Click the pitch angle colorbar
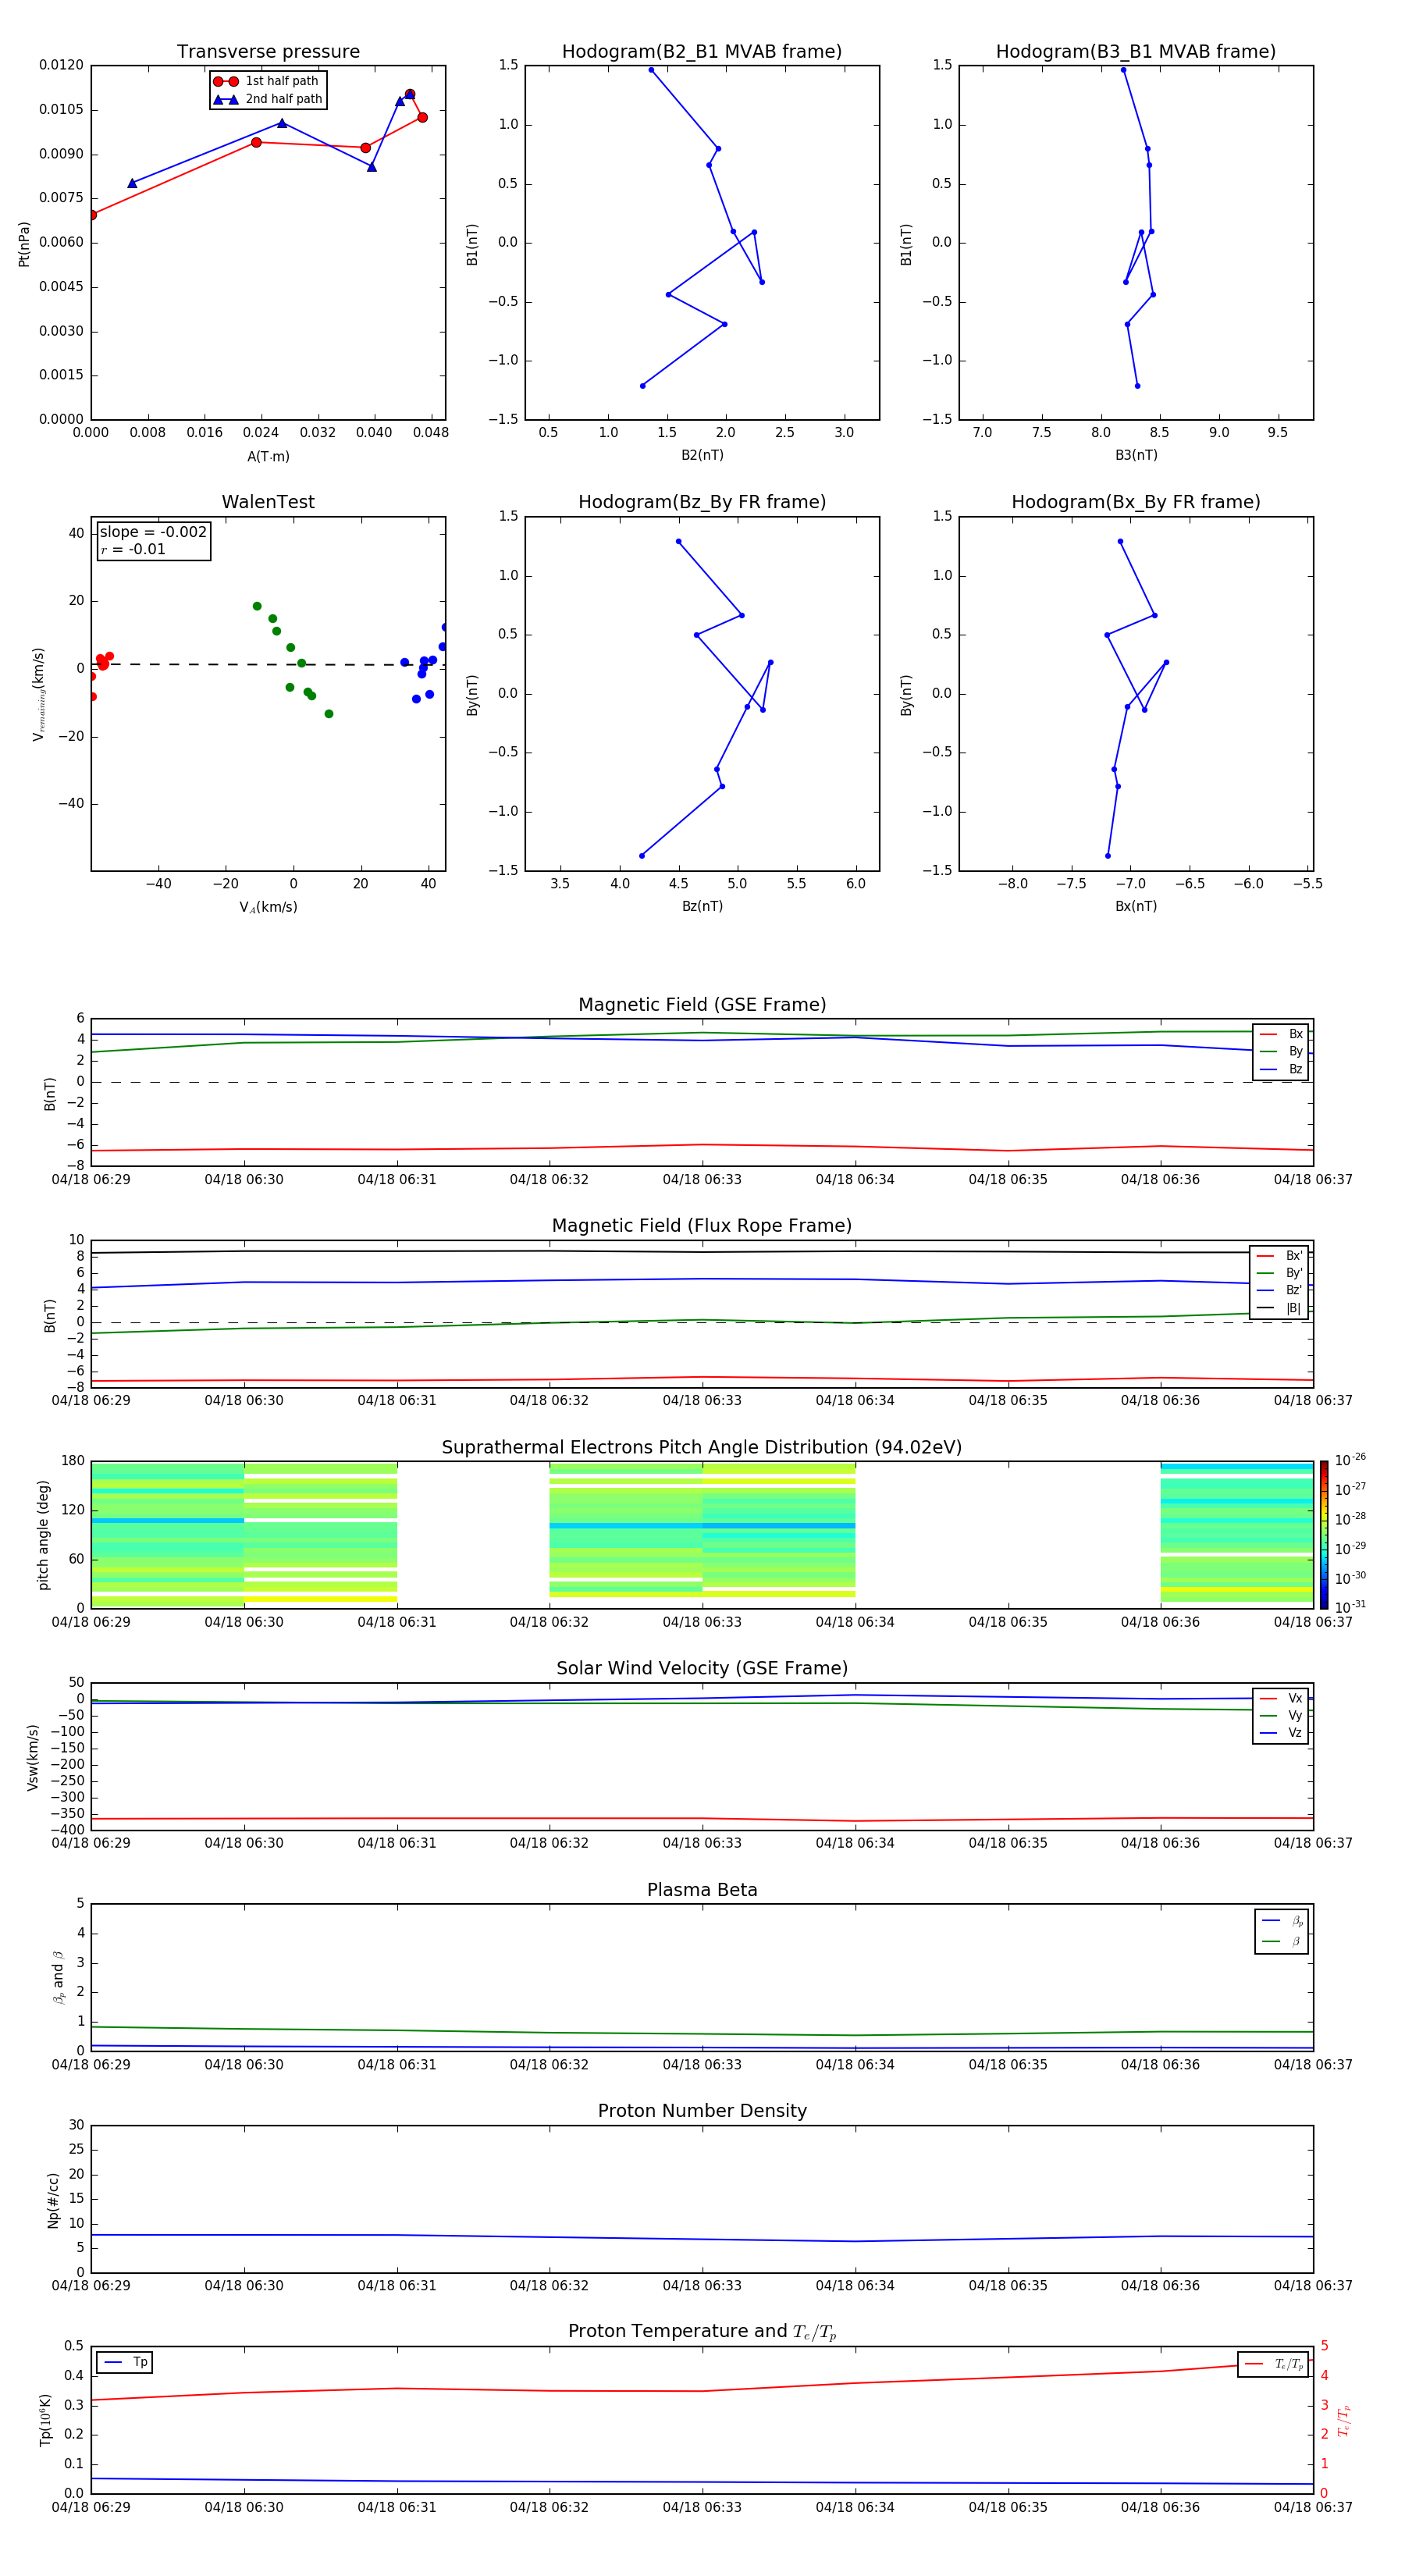Screen dimensions: 1405x2576 point(1324,1535)
